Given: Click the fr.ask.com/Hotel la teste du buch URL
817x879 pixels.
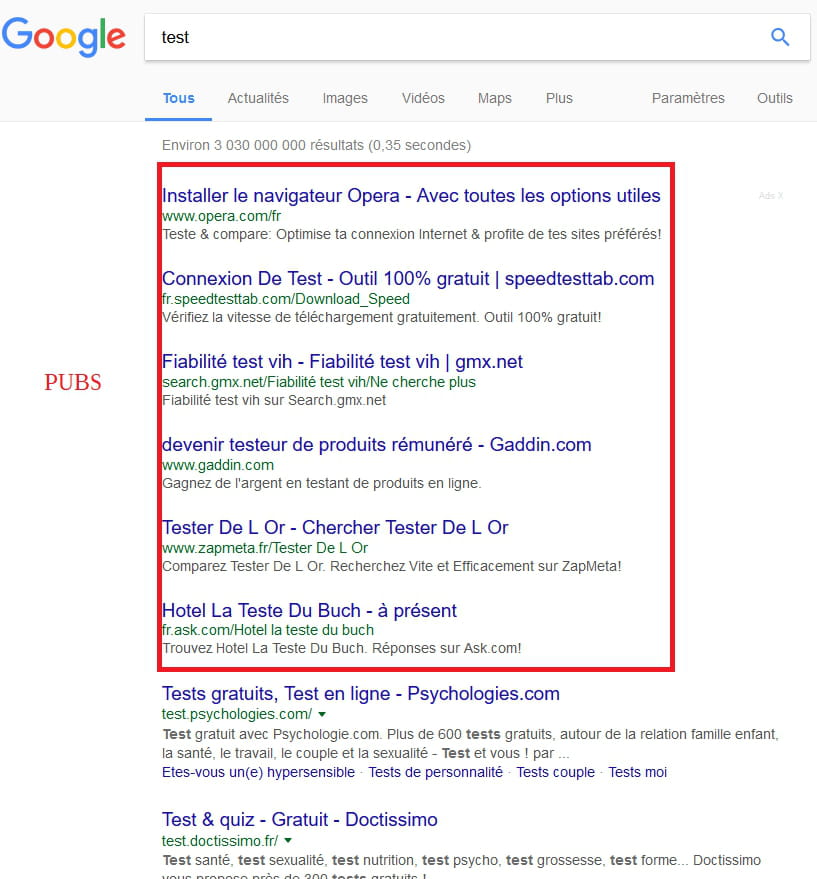Looking at the screenshot, I should (268, 630).
